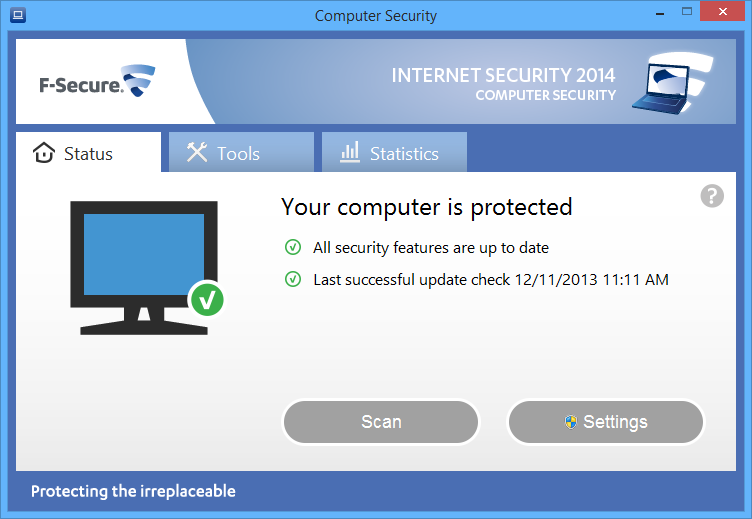Click the green checkmark badge on monitor
The image size is (752, 519).
[207, 298]
